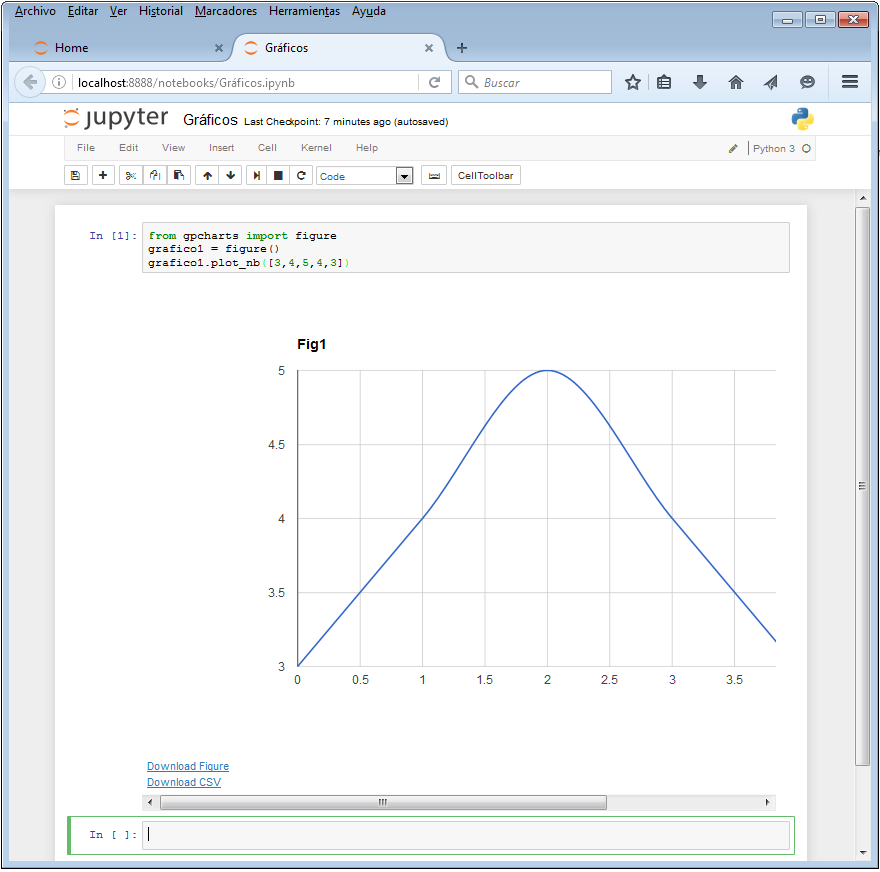Move the cell up with the arrow icon
Viewport: 880px width, 872px height.
tap(207, 175)
